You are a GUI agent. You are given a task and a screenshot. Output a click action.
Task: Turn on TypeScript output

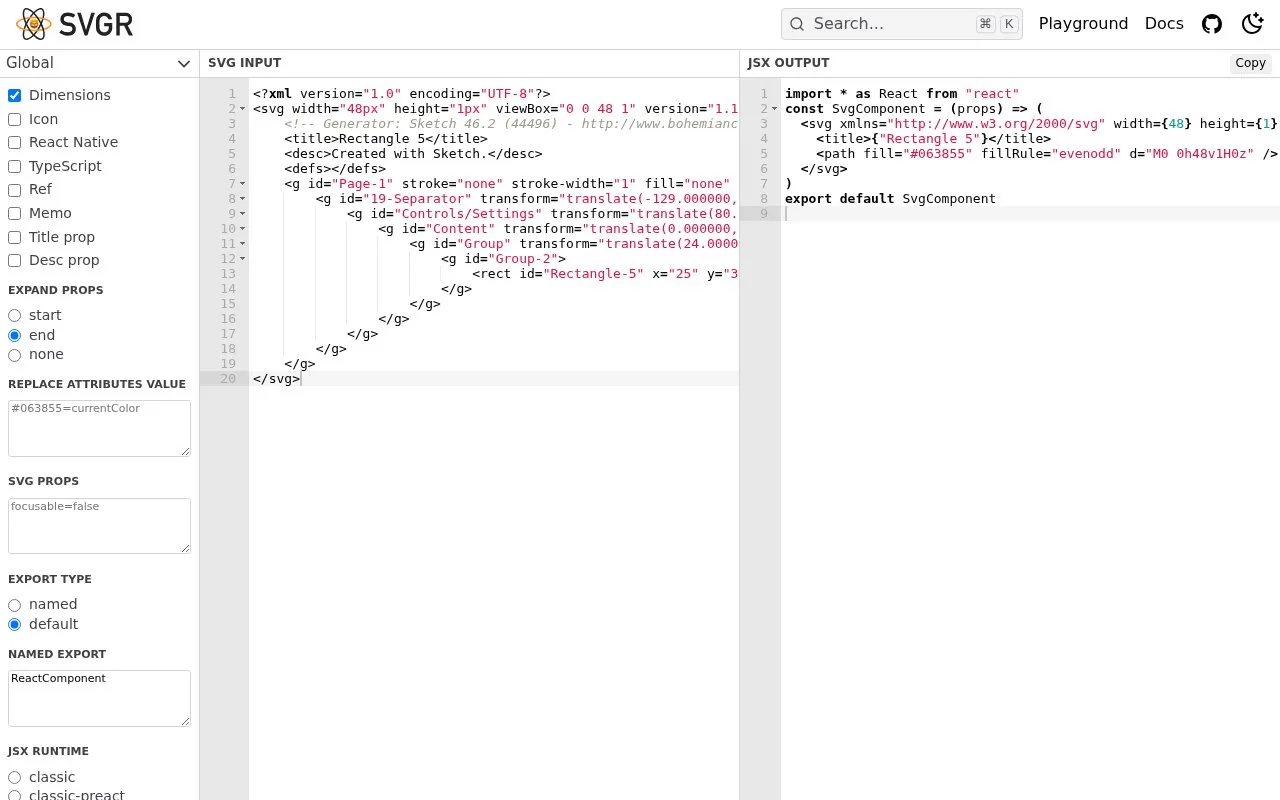14,166
